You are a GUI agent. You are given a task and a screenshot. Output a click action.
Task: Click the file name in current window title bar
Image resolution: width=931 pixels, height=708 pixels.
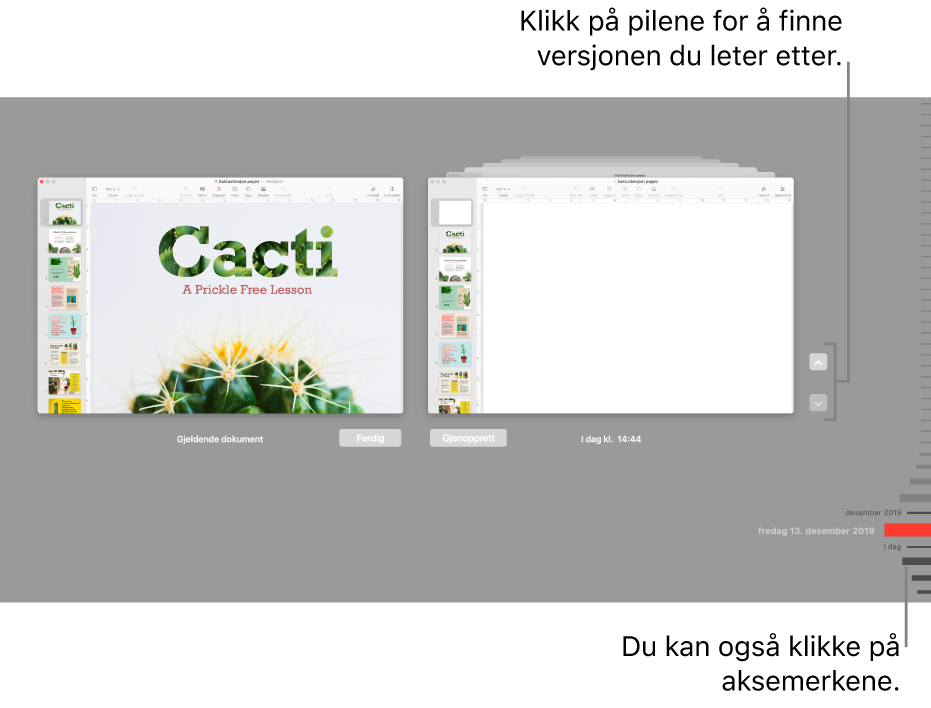point(238,181)
